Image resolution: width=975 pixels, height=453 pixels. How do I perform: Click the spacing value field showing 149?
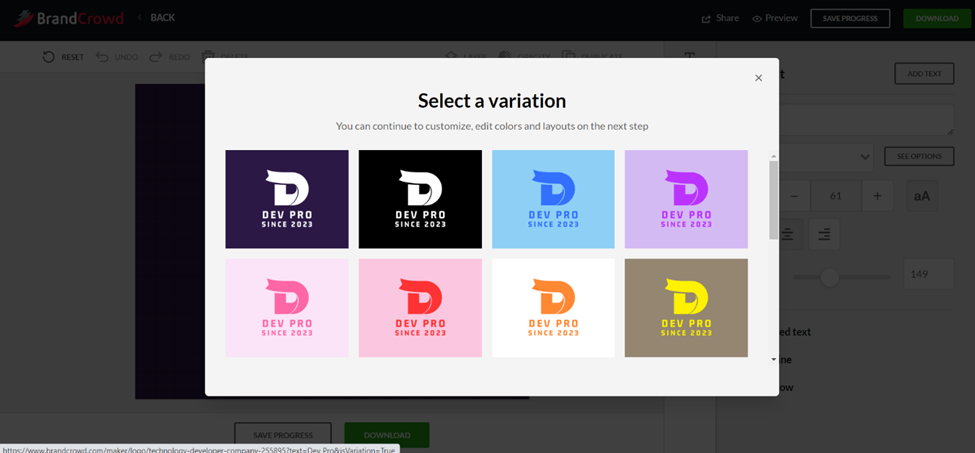(x=928, y=274)
